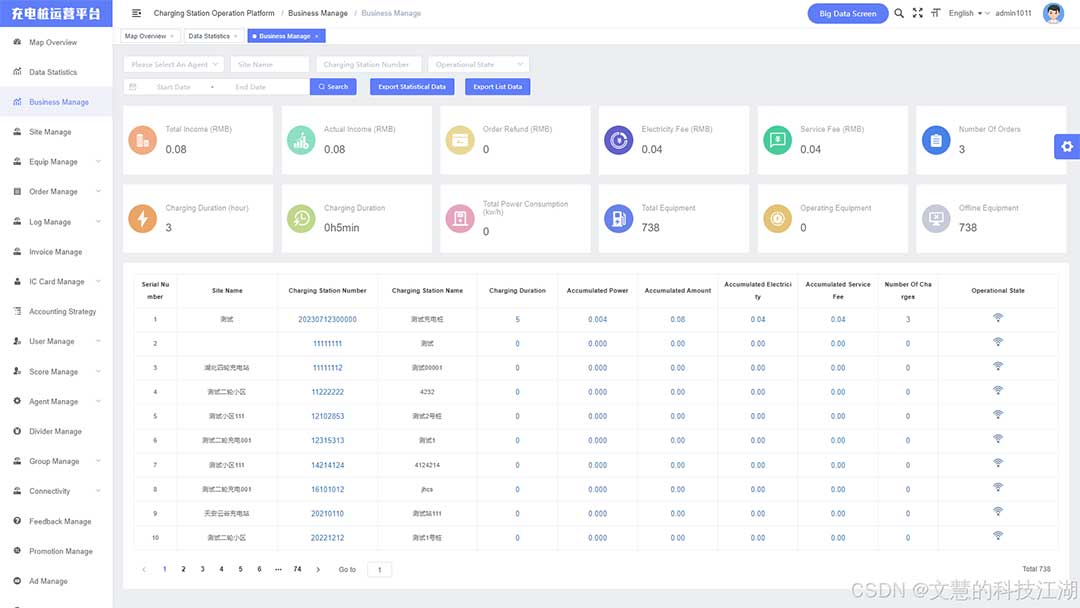This screenshot has width=1080, height=608.
Task: Open the Big Data Screen
Action: 848,13
